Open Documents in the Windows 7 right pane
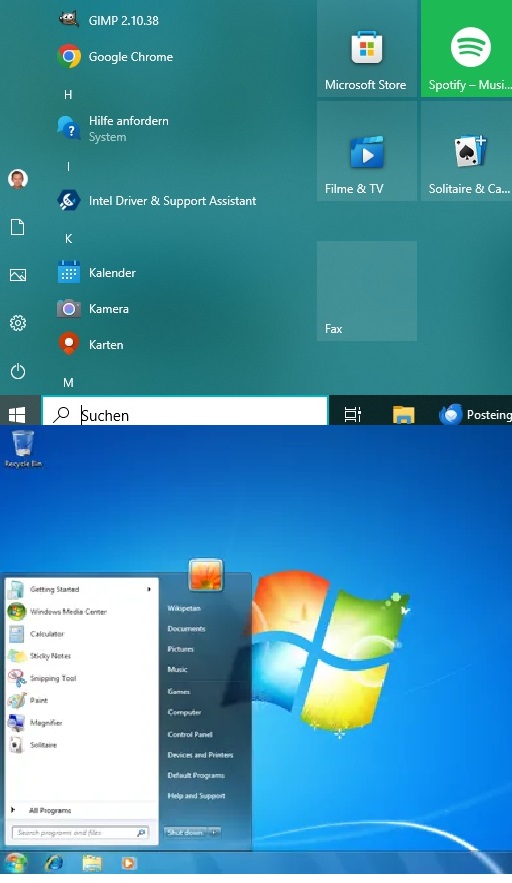 pyautogui.click(x=186, y=628)
